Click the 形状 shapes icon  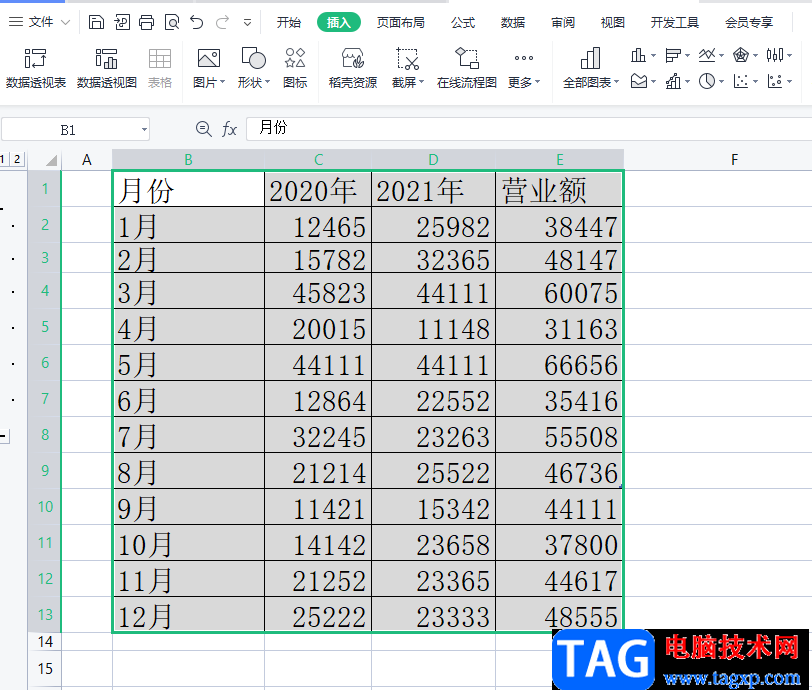(x=253, y=59)
